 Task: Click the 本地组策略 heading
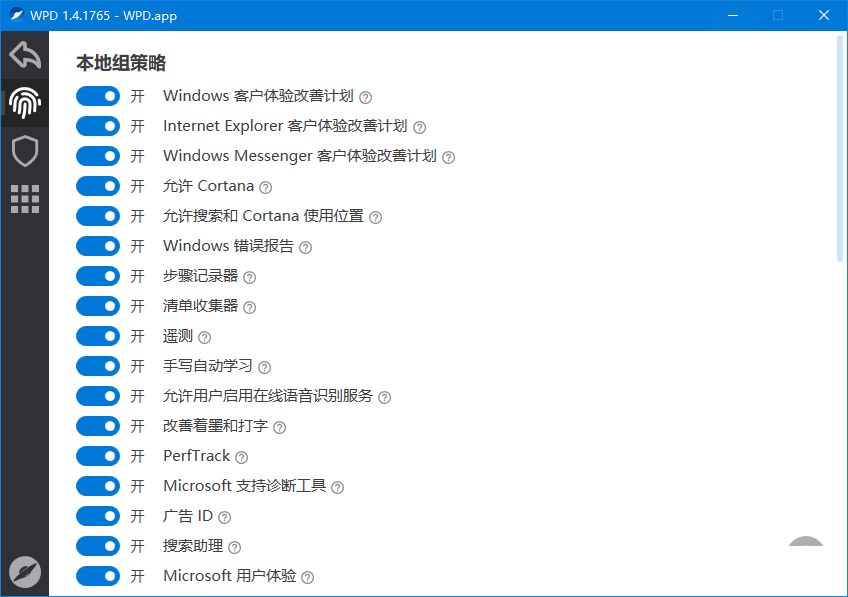121,63
